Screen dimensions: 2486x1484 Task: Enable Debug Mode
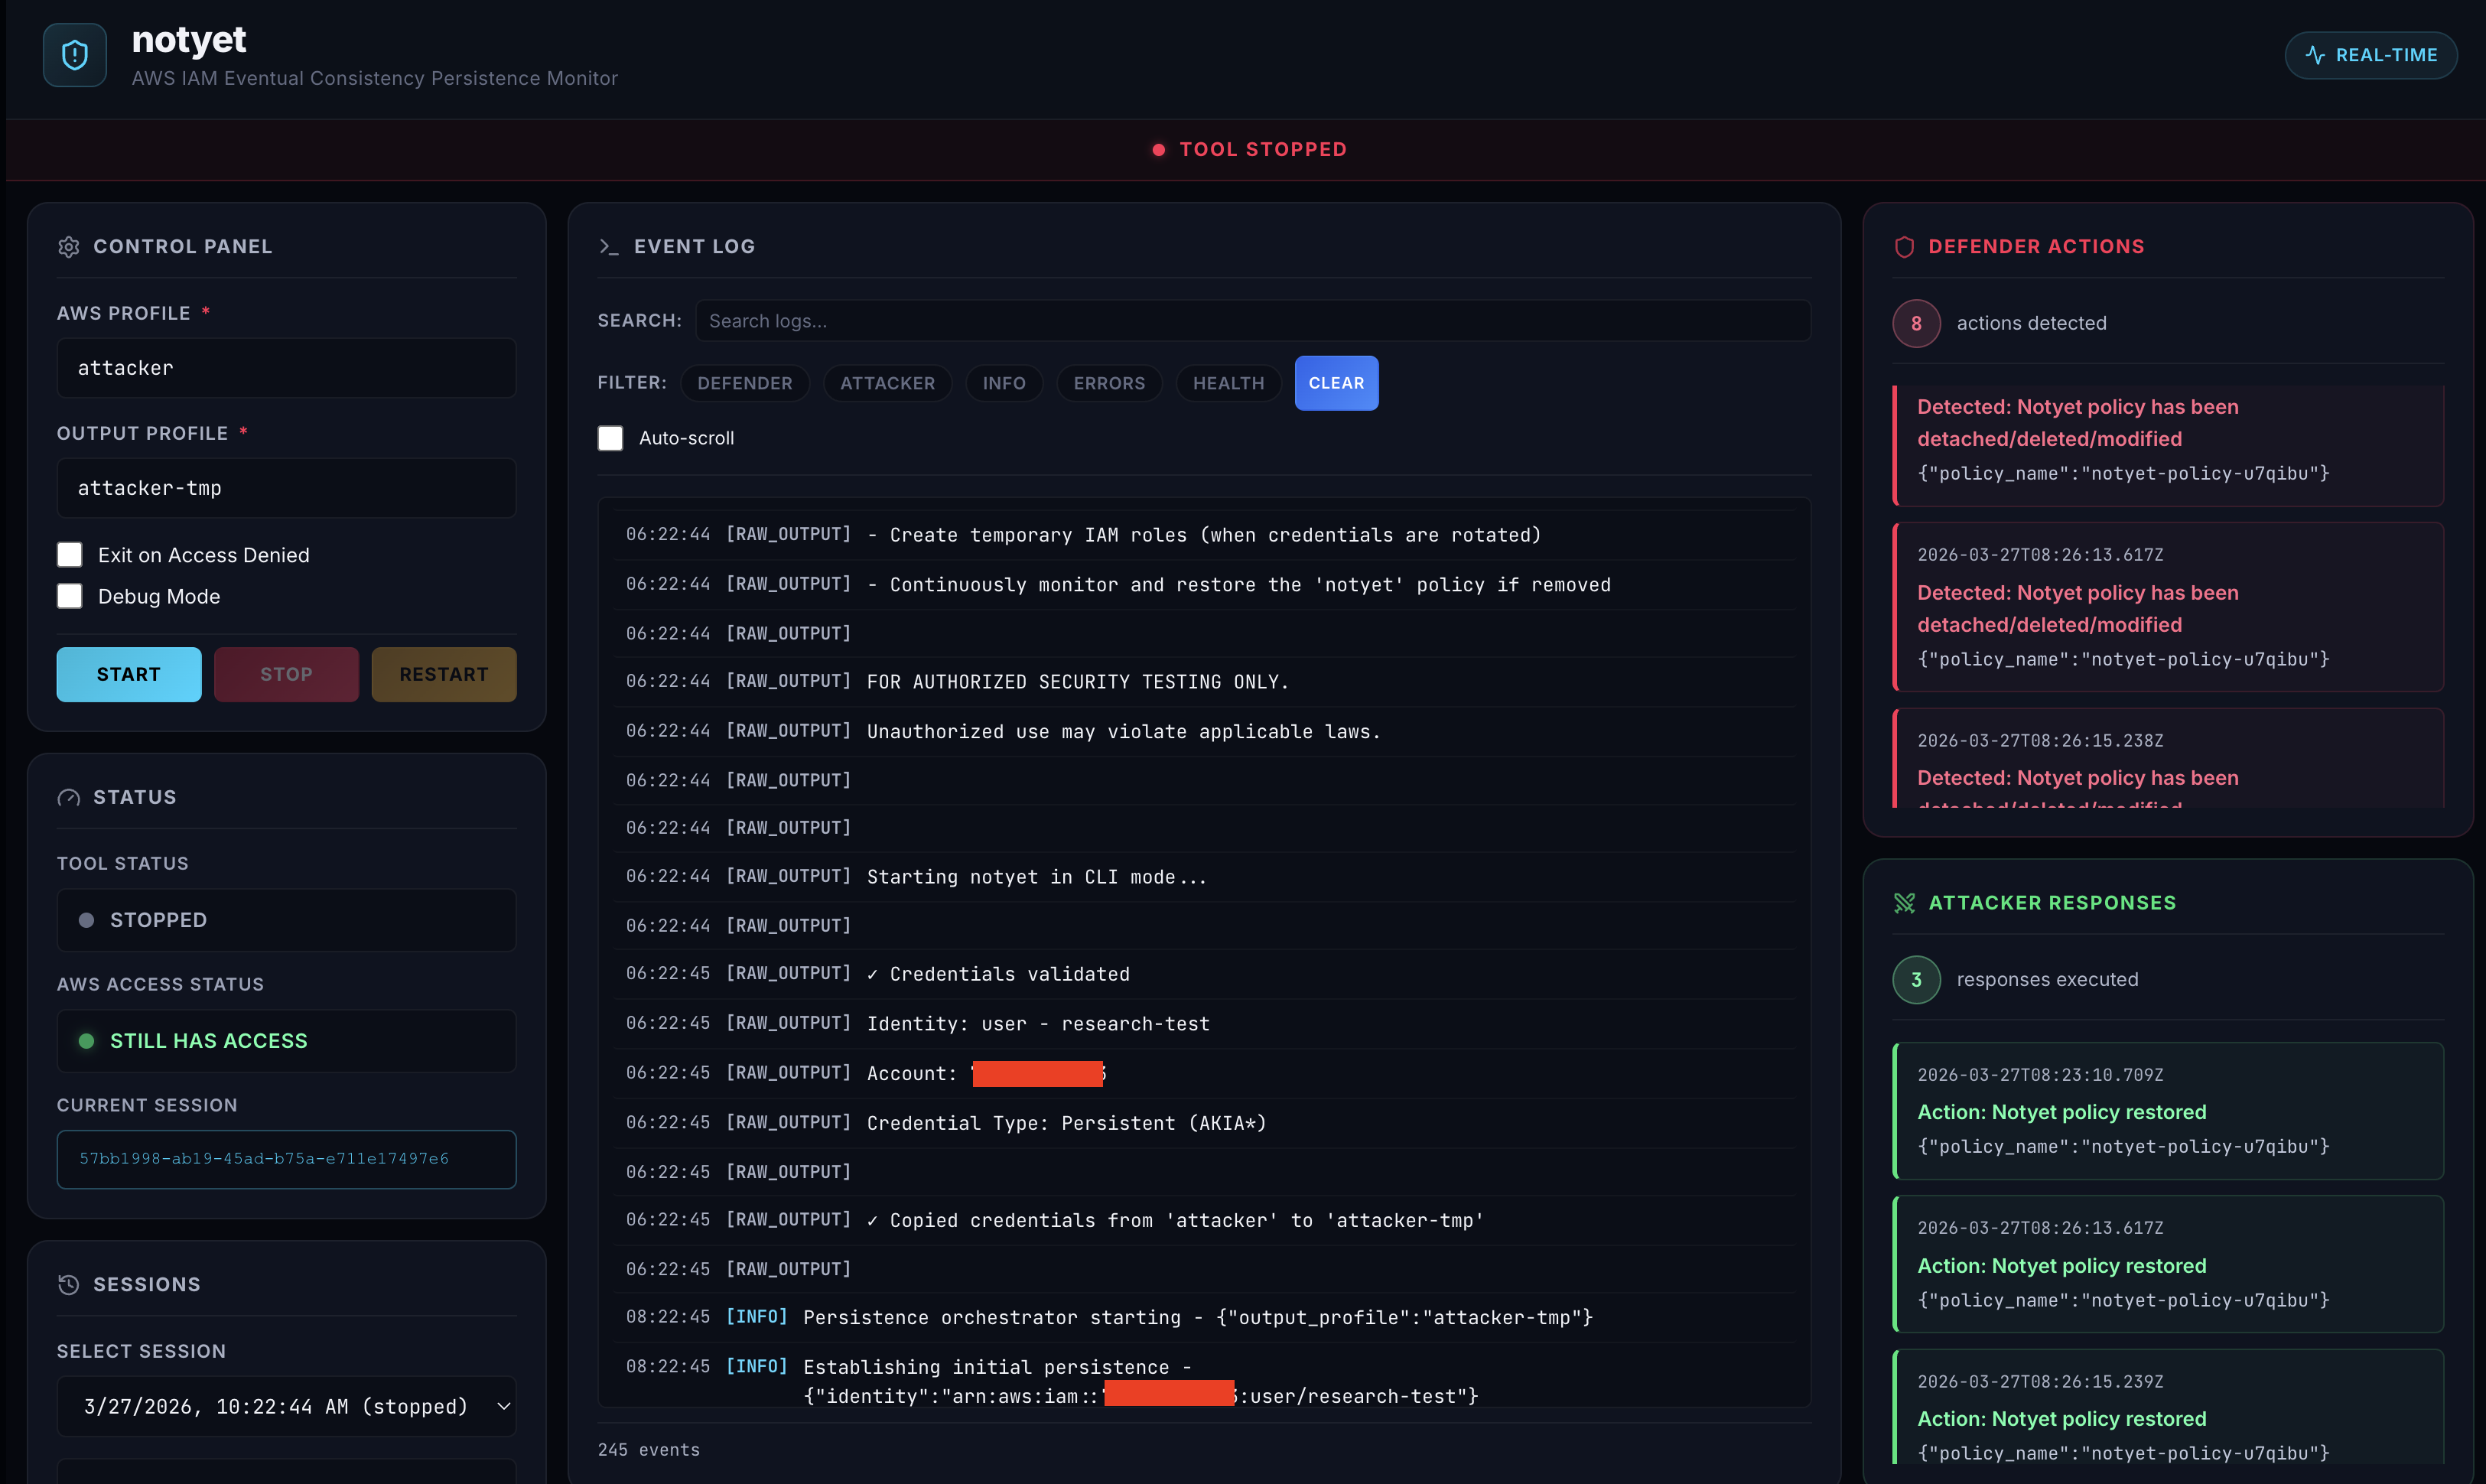tap(70, 596)
